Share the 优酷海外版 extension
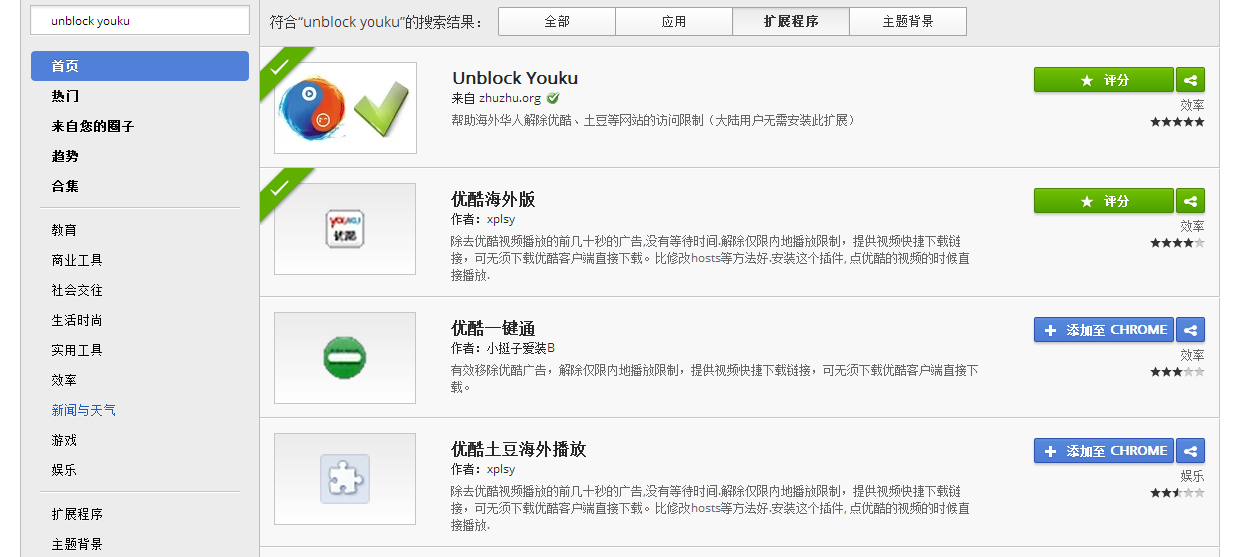1248x557 pixels. pyautogui.click(x=1190, y=201)
